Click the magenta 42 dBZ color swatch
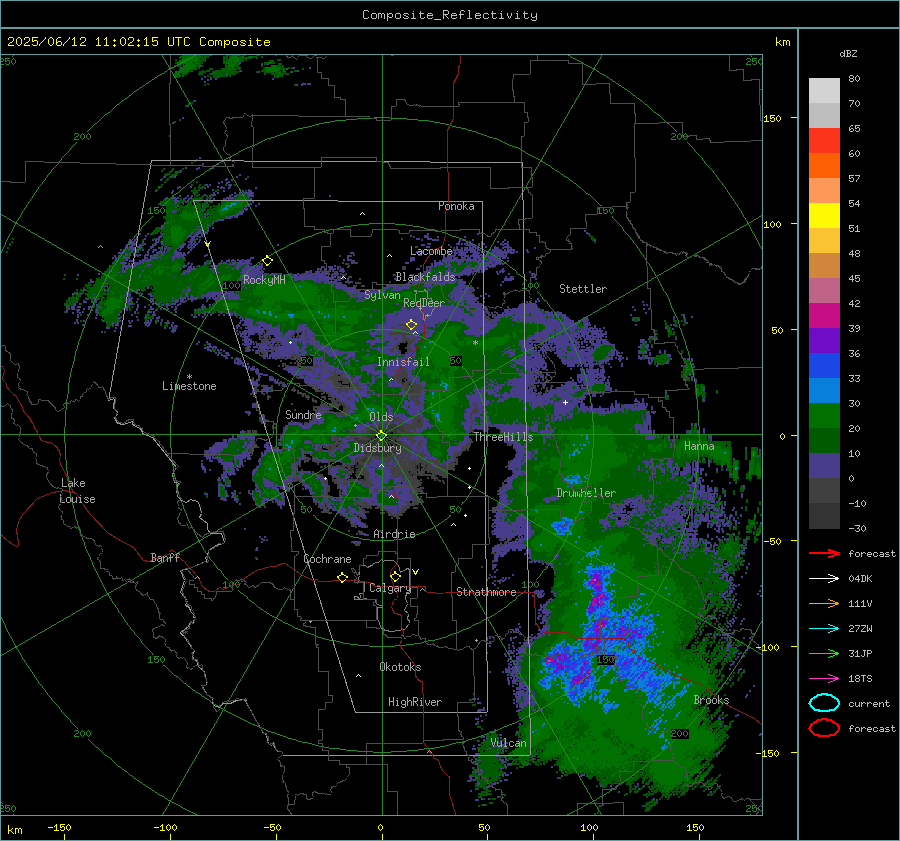This screenshot has height=841, width=900. pyautogui.click(x=824, y=315)
